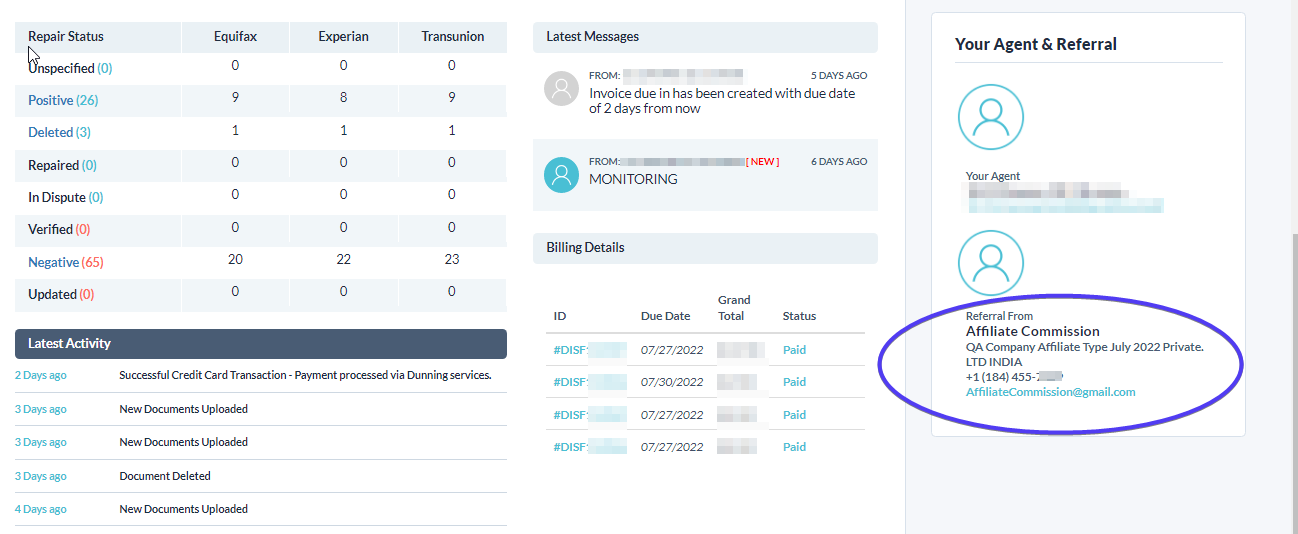This screenshot has width=1298, height=534.
Task: Click the Referral From profile avatar
Action: [x=990, y=263]
